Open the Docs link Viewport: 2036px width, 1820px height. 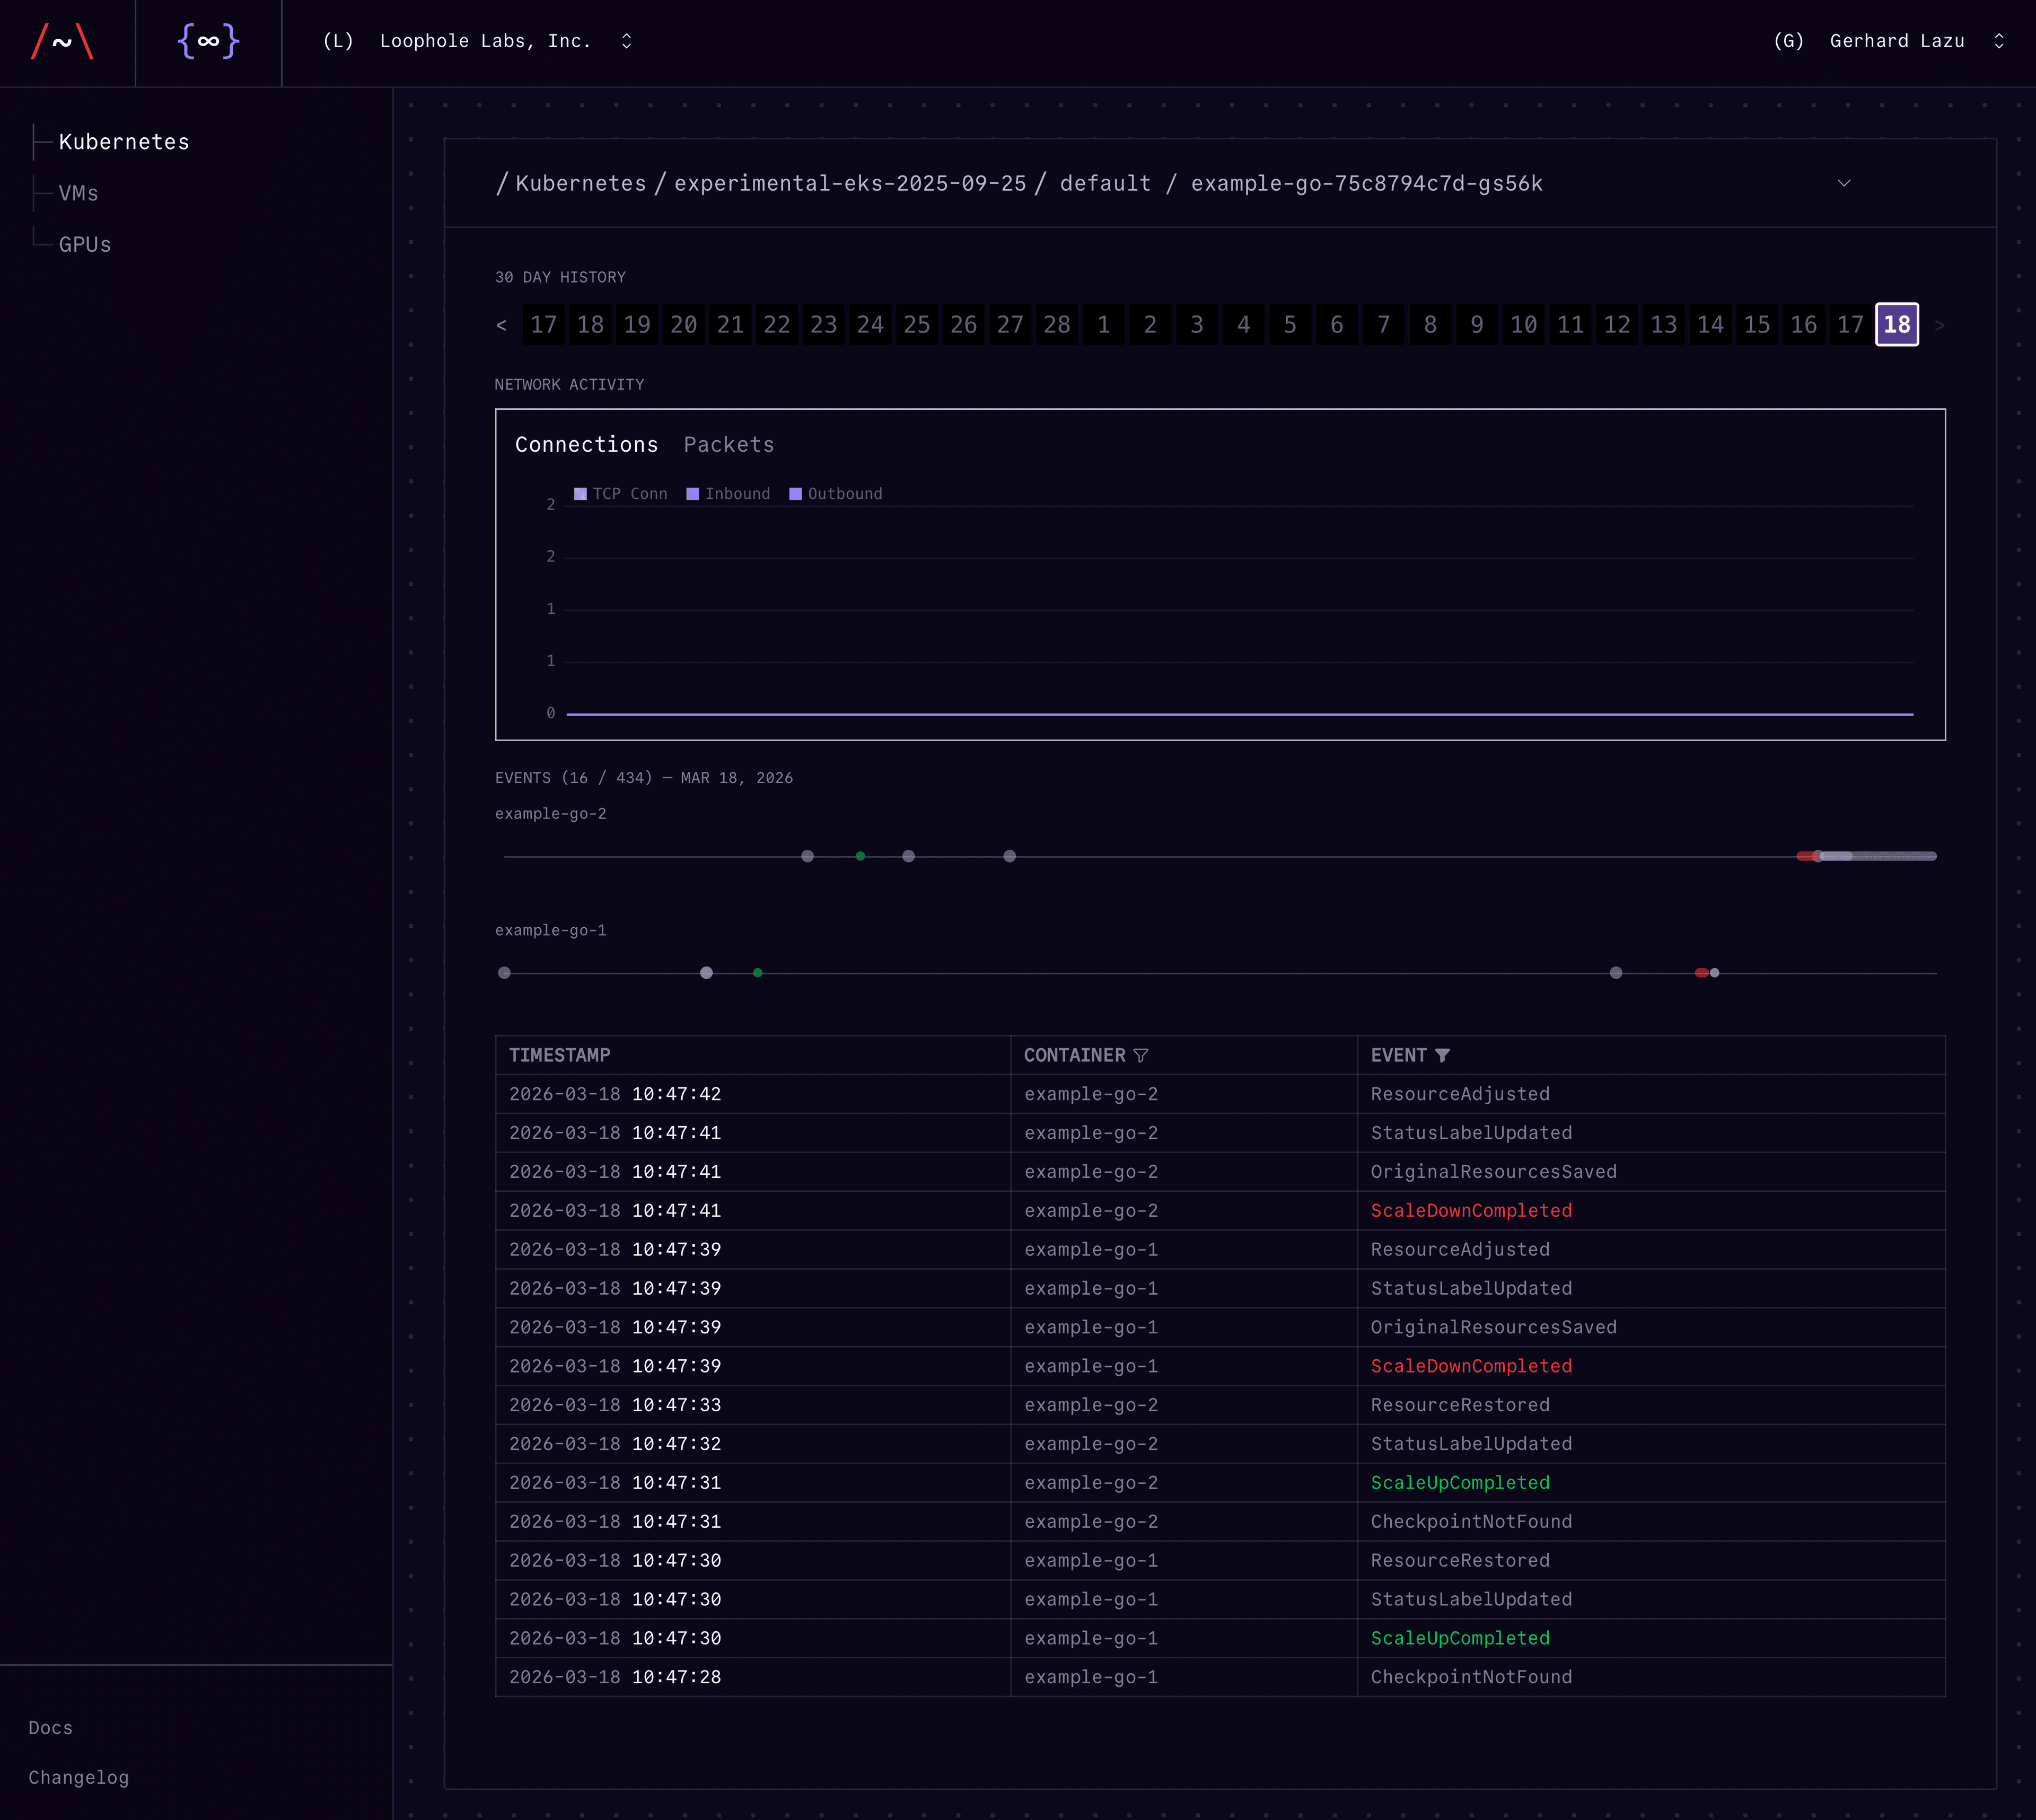point(50,1727)
